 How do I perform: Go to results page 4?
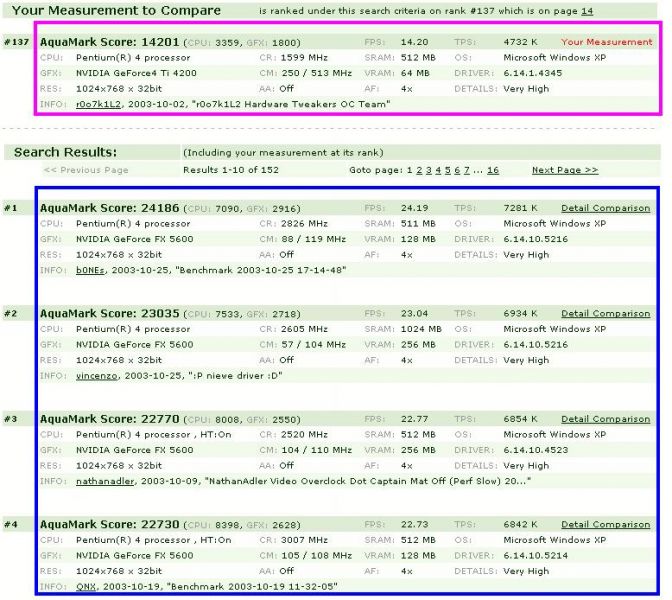tap(438, 170)
